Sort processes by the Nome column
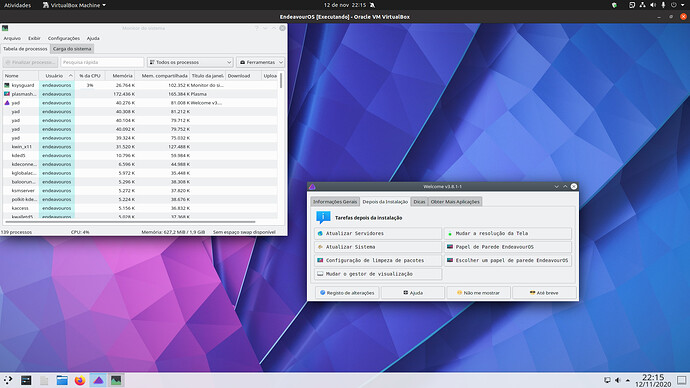The height and width of the screenshot is (388, 690). coord(21,76)
